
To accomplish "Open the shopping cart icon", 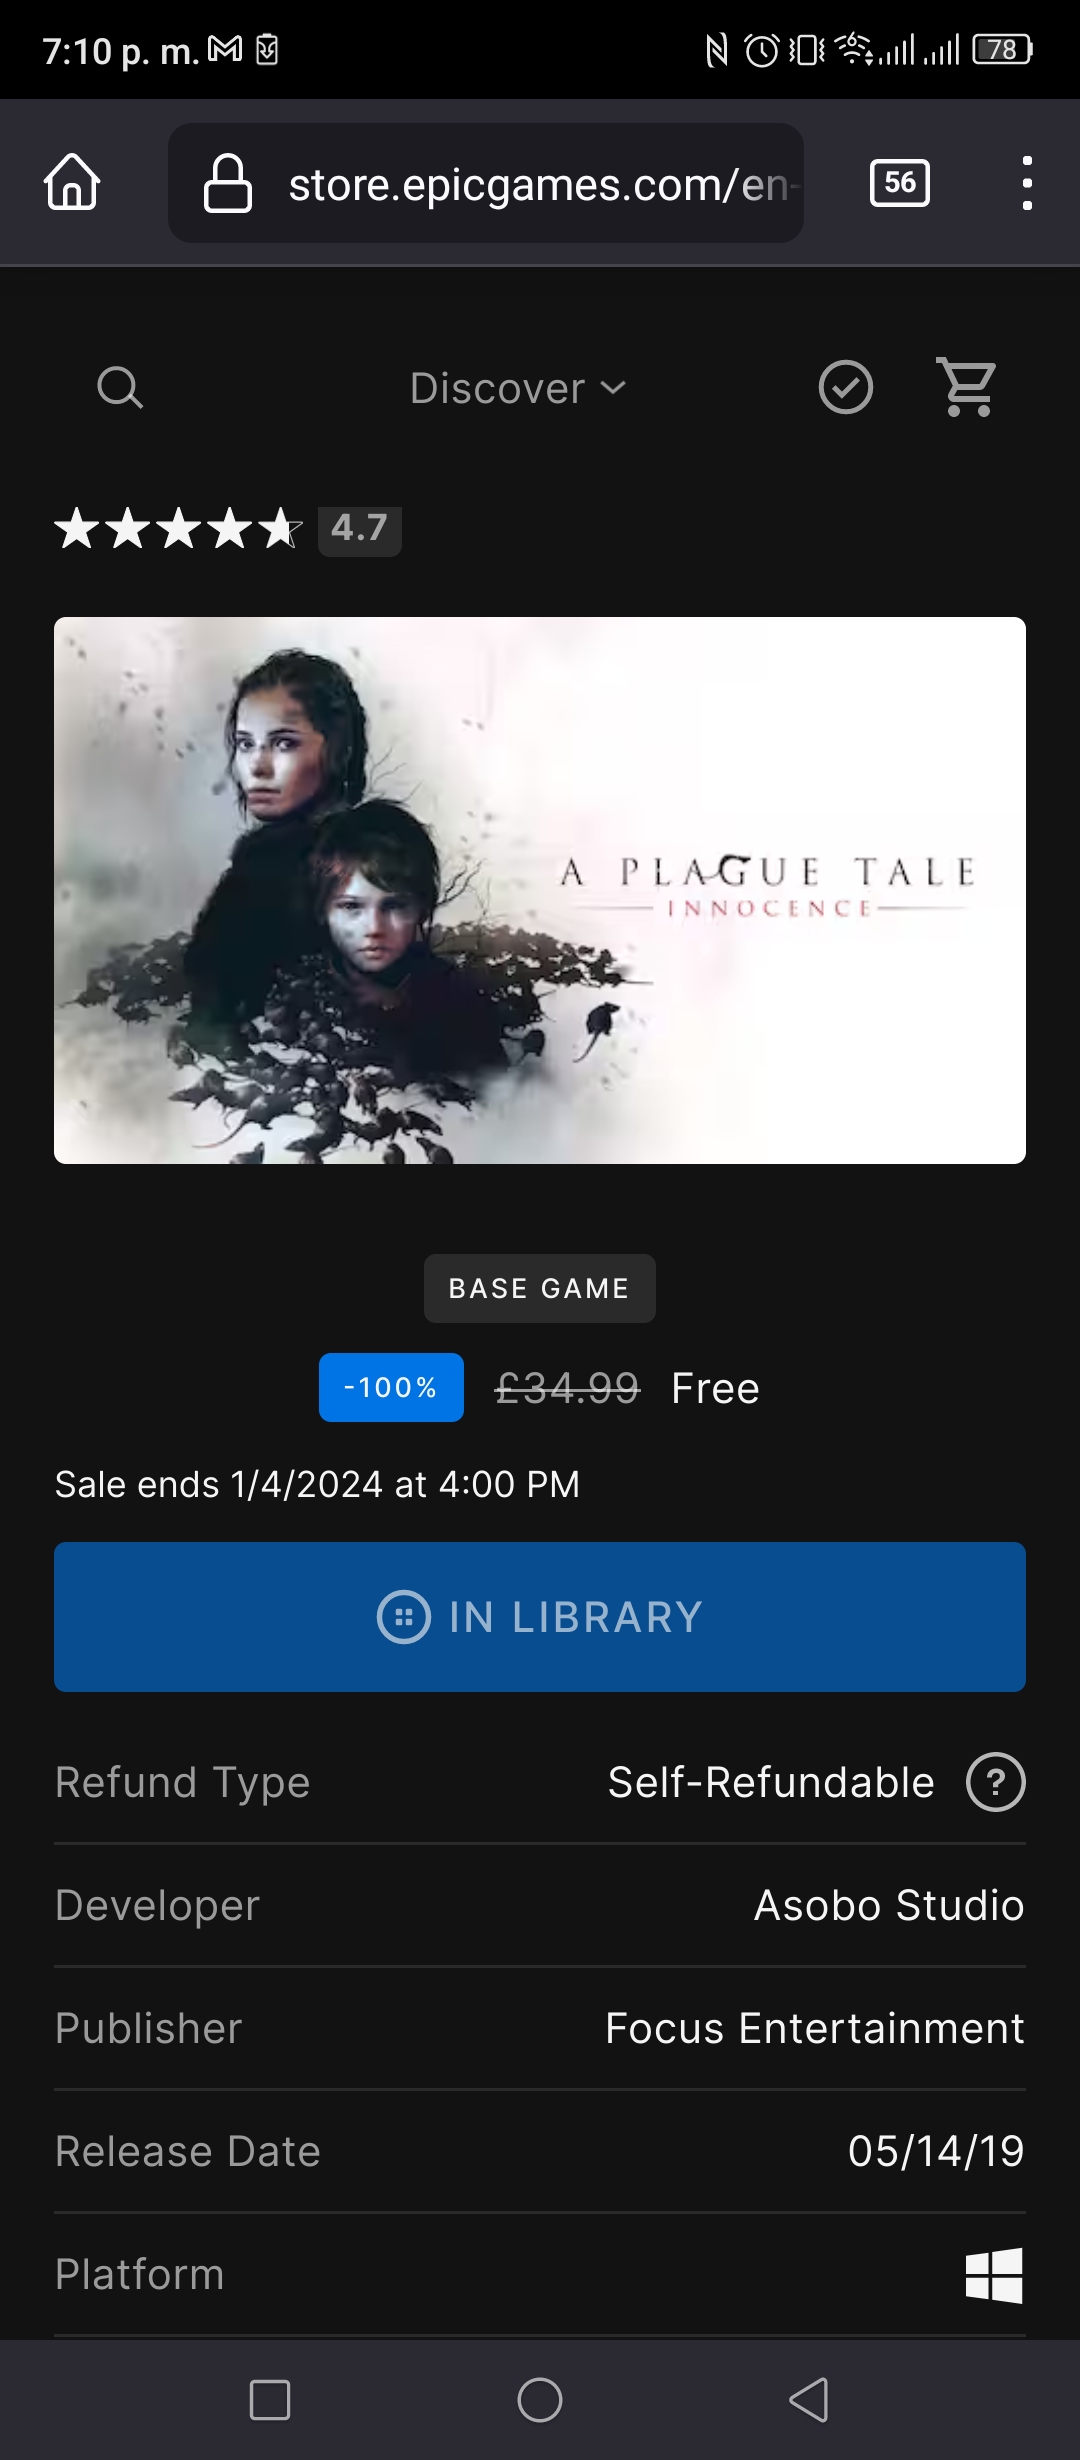I will (x=967, y=387).
